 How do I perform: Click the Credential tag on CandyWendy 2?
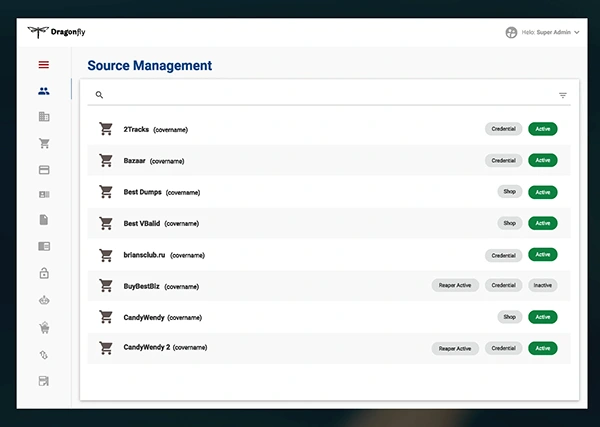504,348
